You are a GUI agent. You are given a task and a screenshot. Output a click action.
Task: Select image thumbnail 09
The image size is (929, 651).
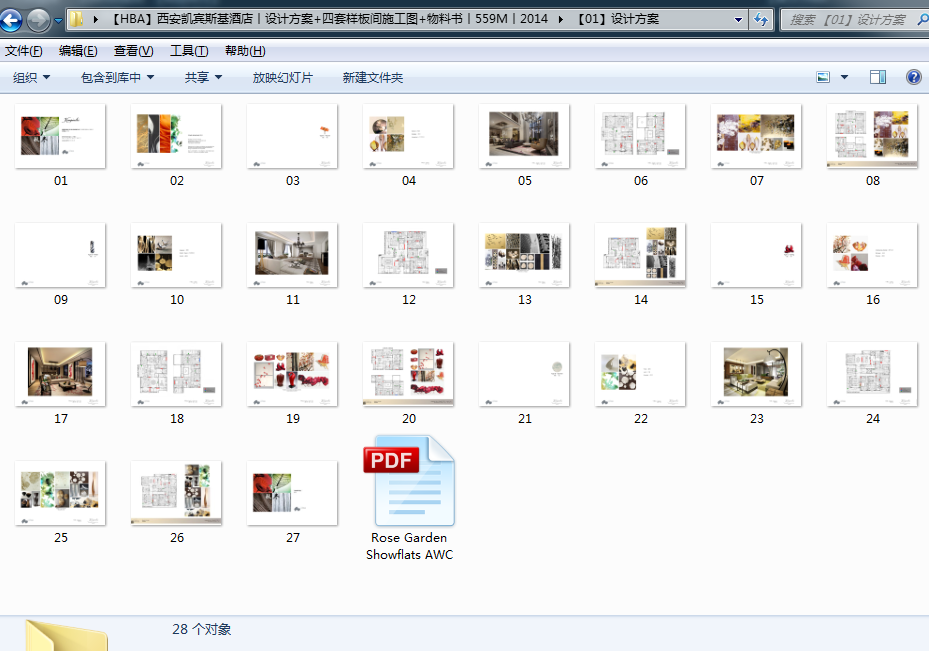[60, 255]
